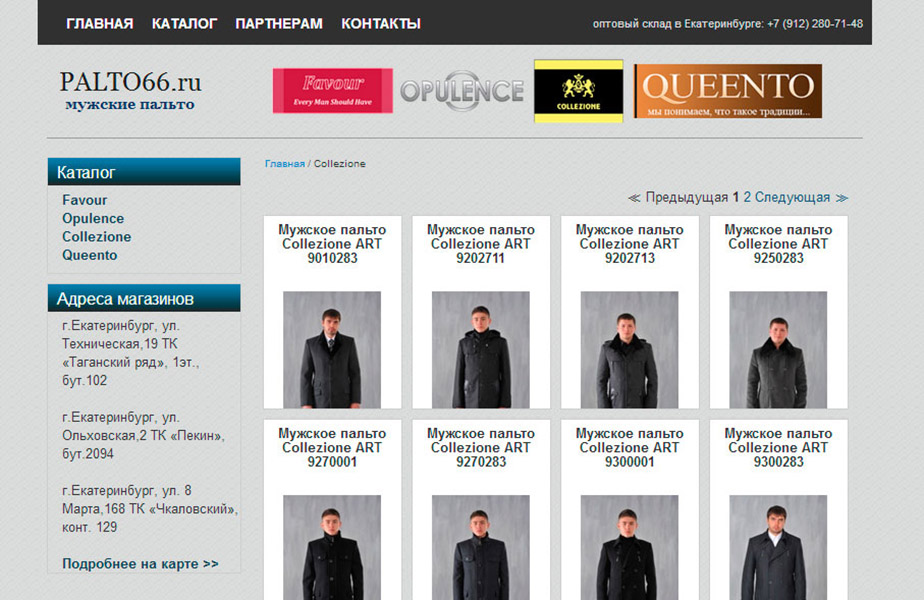Select the Collezione brand logo
The height and width of the screenshot is (600, 924).
(x=579, y=91)
